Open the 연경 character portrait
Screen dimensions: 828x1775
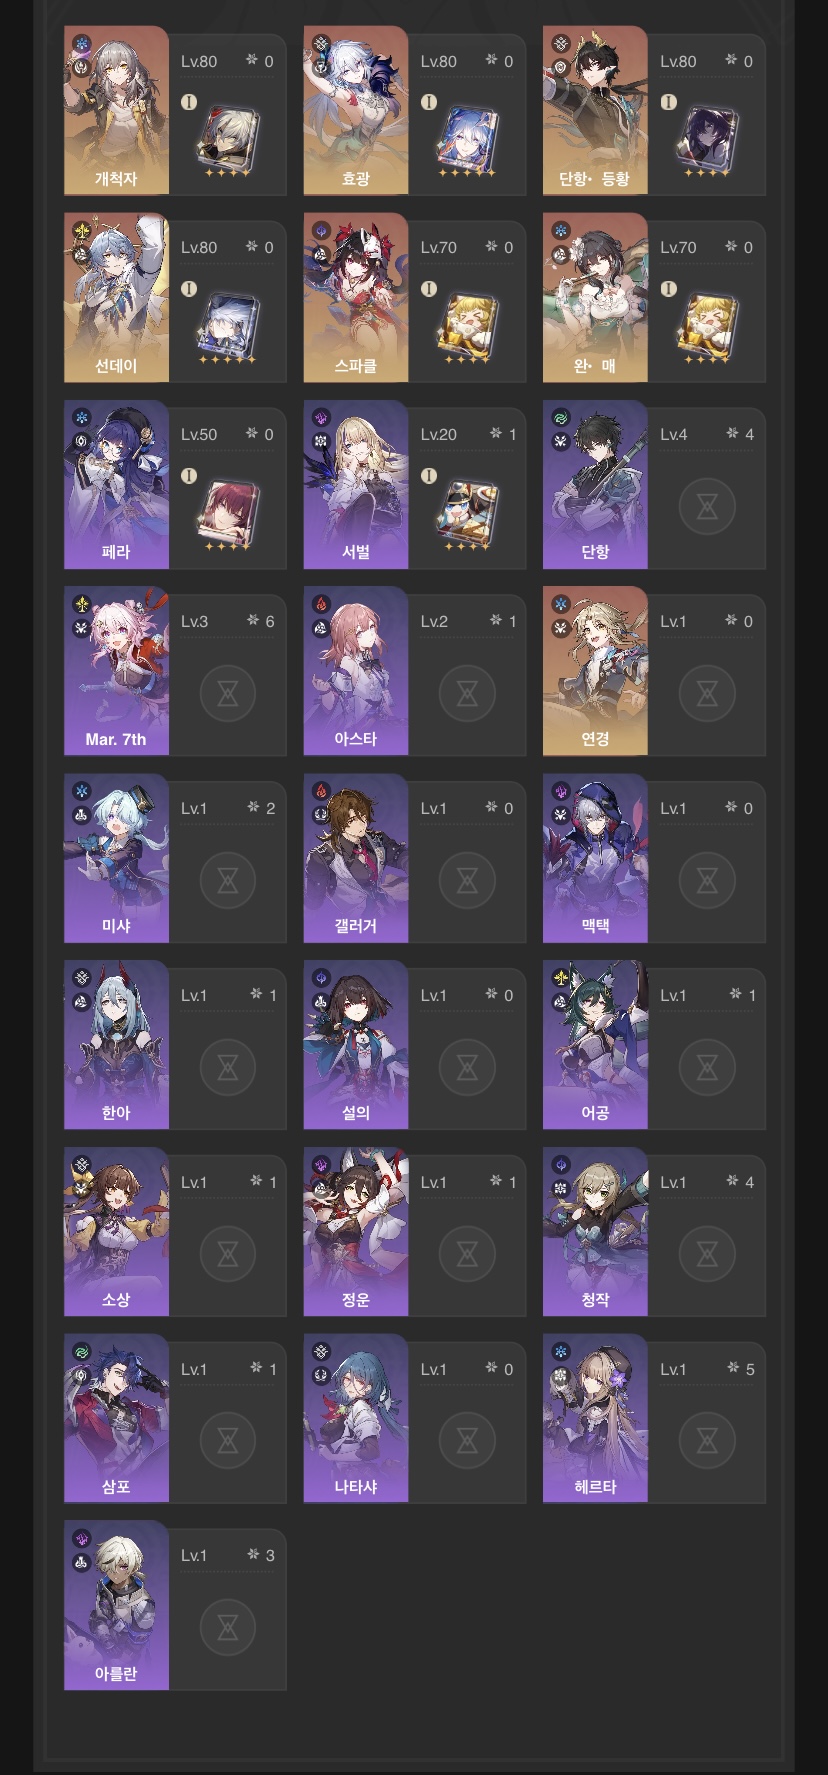tap(595, 671)
